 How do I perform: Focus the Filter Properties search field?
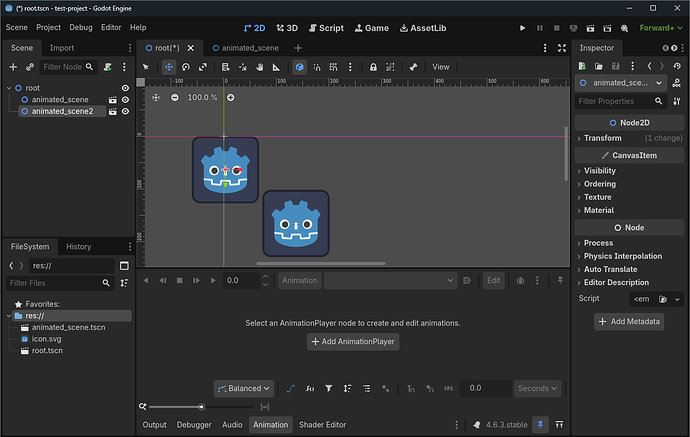coord(621,101)
